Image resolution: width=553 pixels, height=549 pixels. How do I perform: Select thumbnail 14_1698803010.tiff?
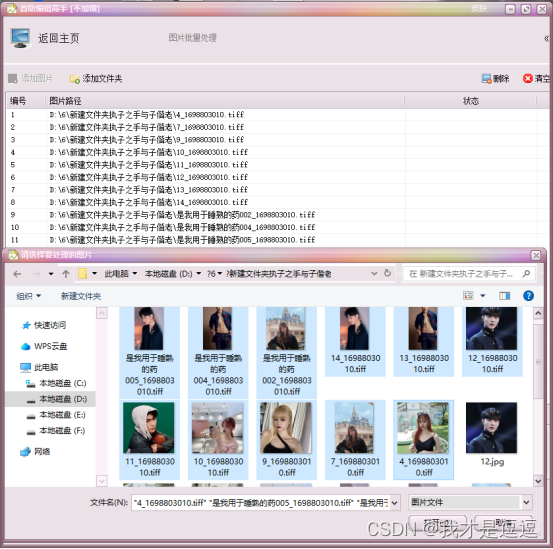click(355, 341)
